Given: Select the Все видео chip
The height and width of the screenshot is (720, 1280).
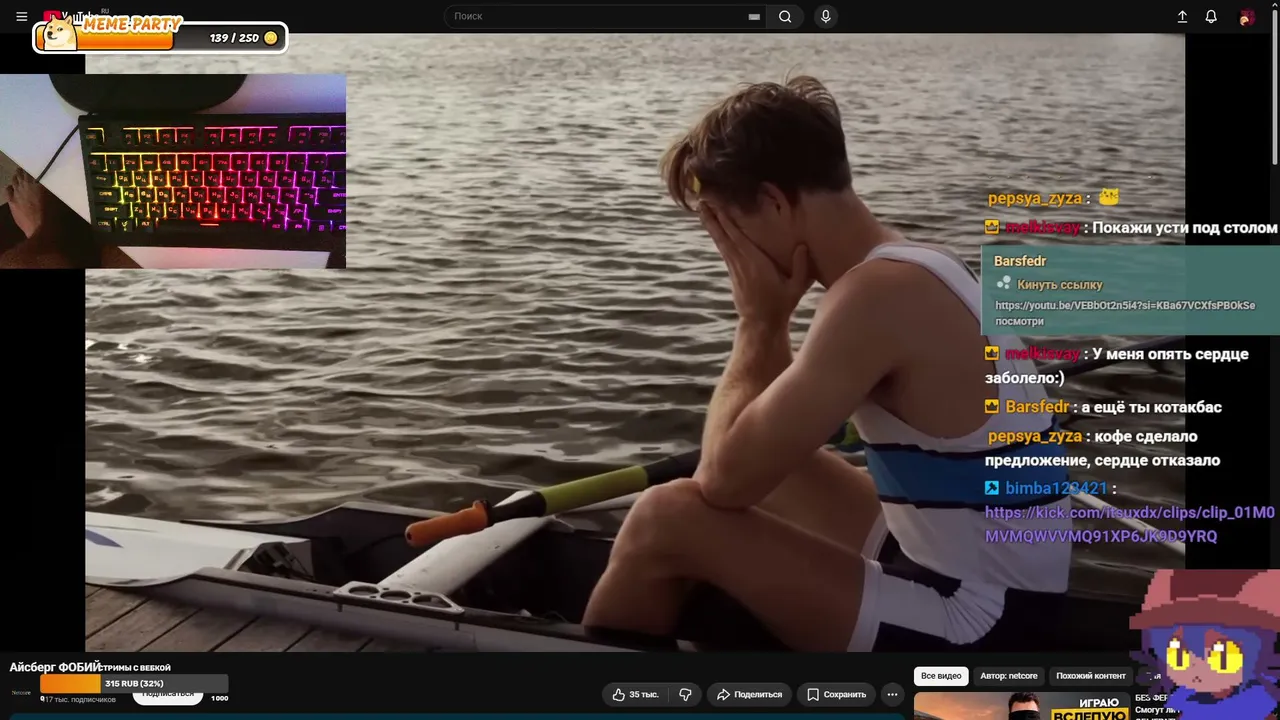Looking at the screenshot, I should (x=941, y=676).
